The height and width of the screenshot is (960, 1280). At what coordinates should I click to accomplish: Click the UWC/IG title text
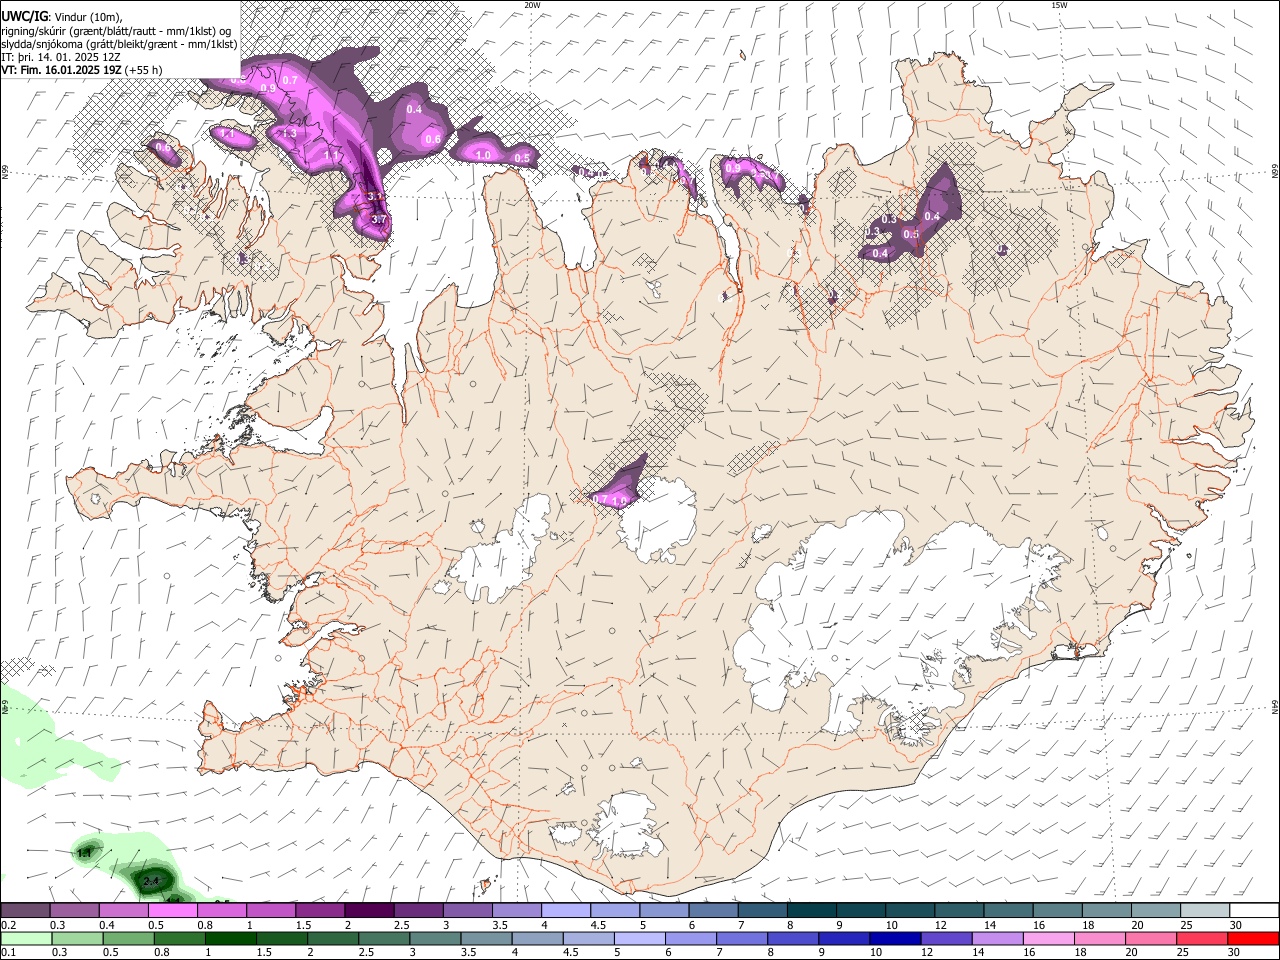pyautogui.click(x=23, y=16)
